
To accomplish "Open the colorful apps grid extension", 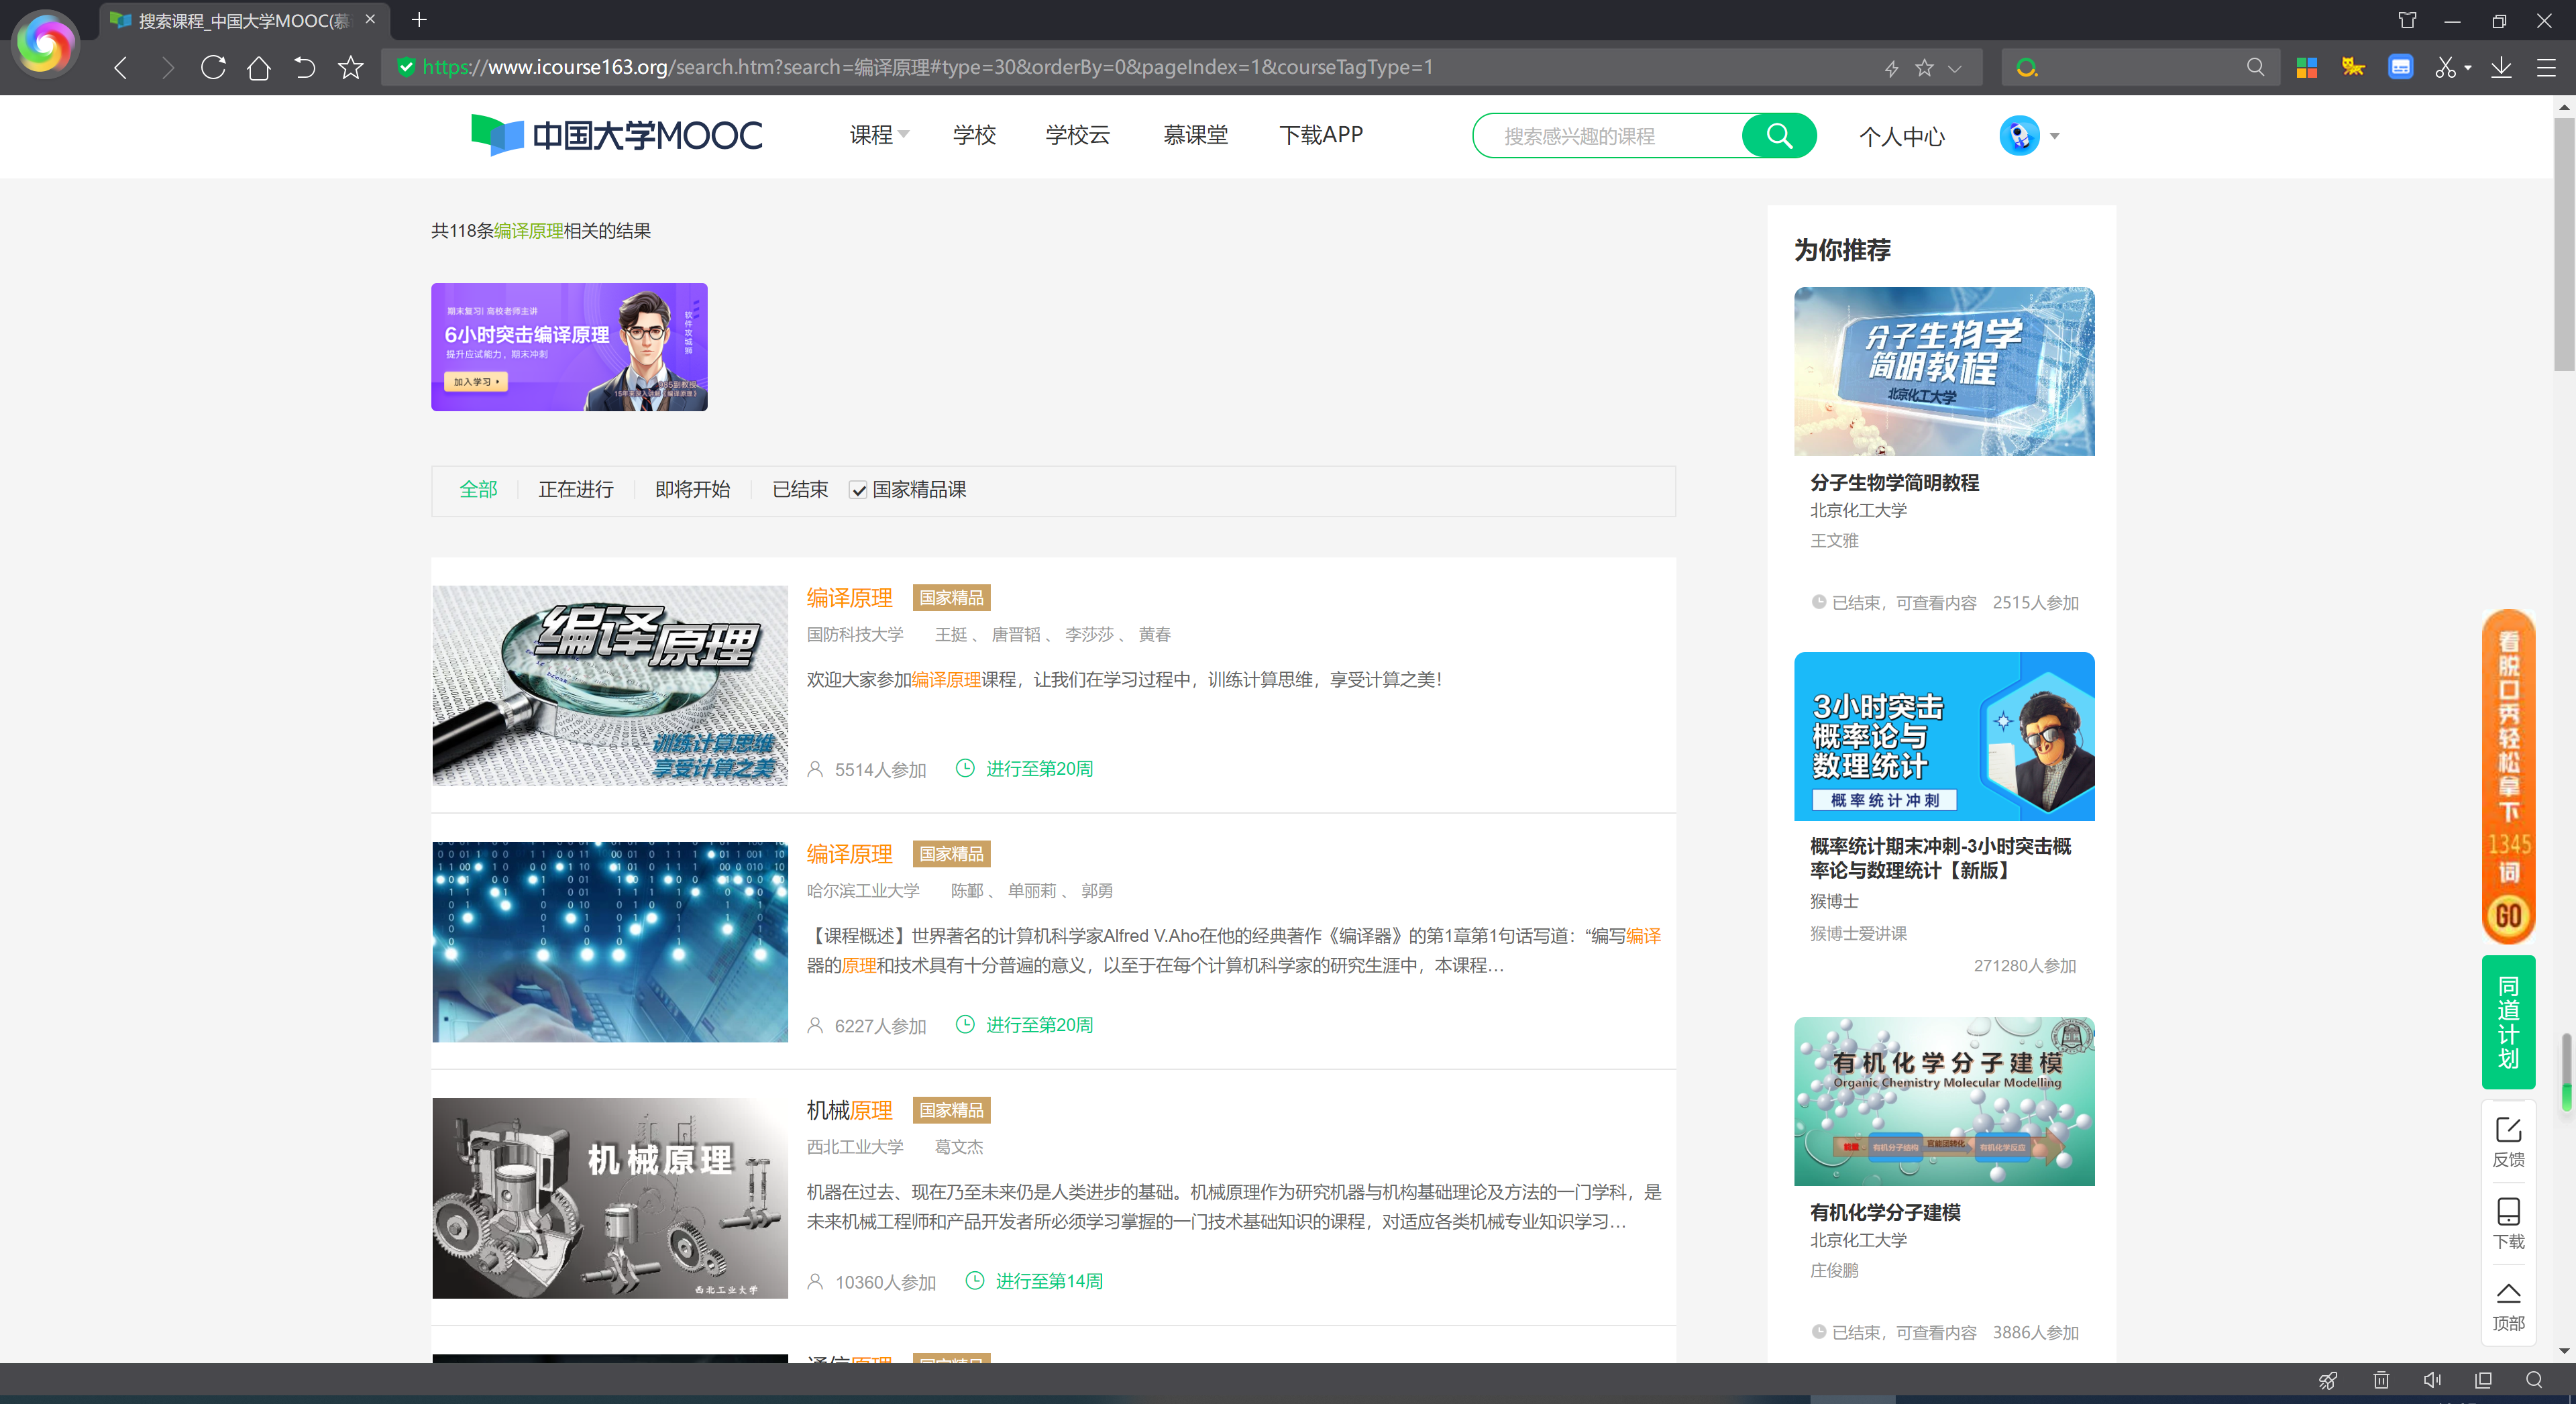I will (x=2307, y=67).
